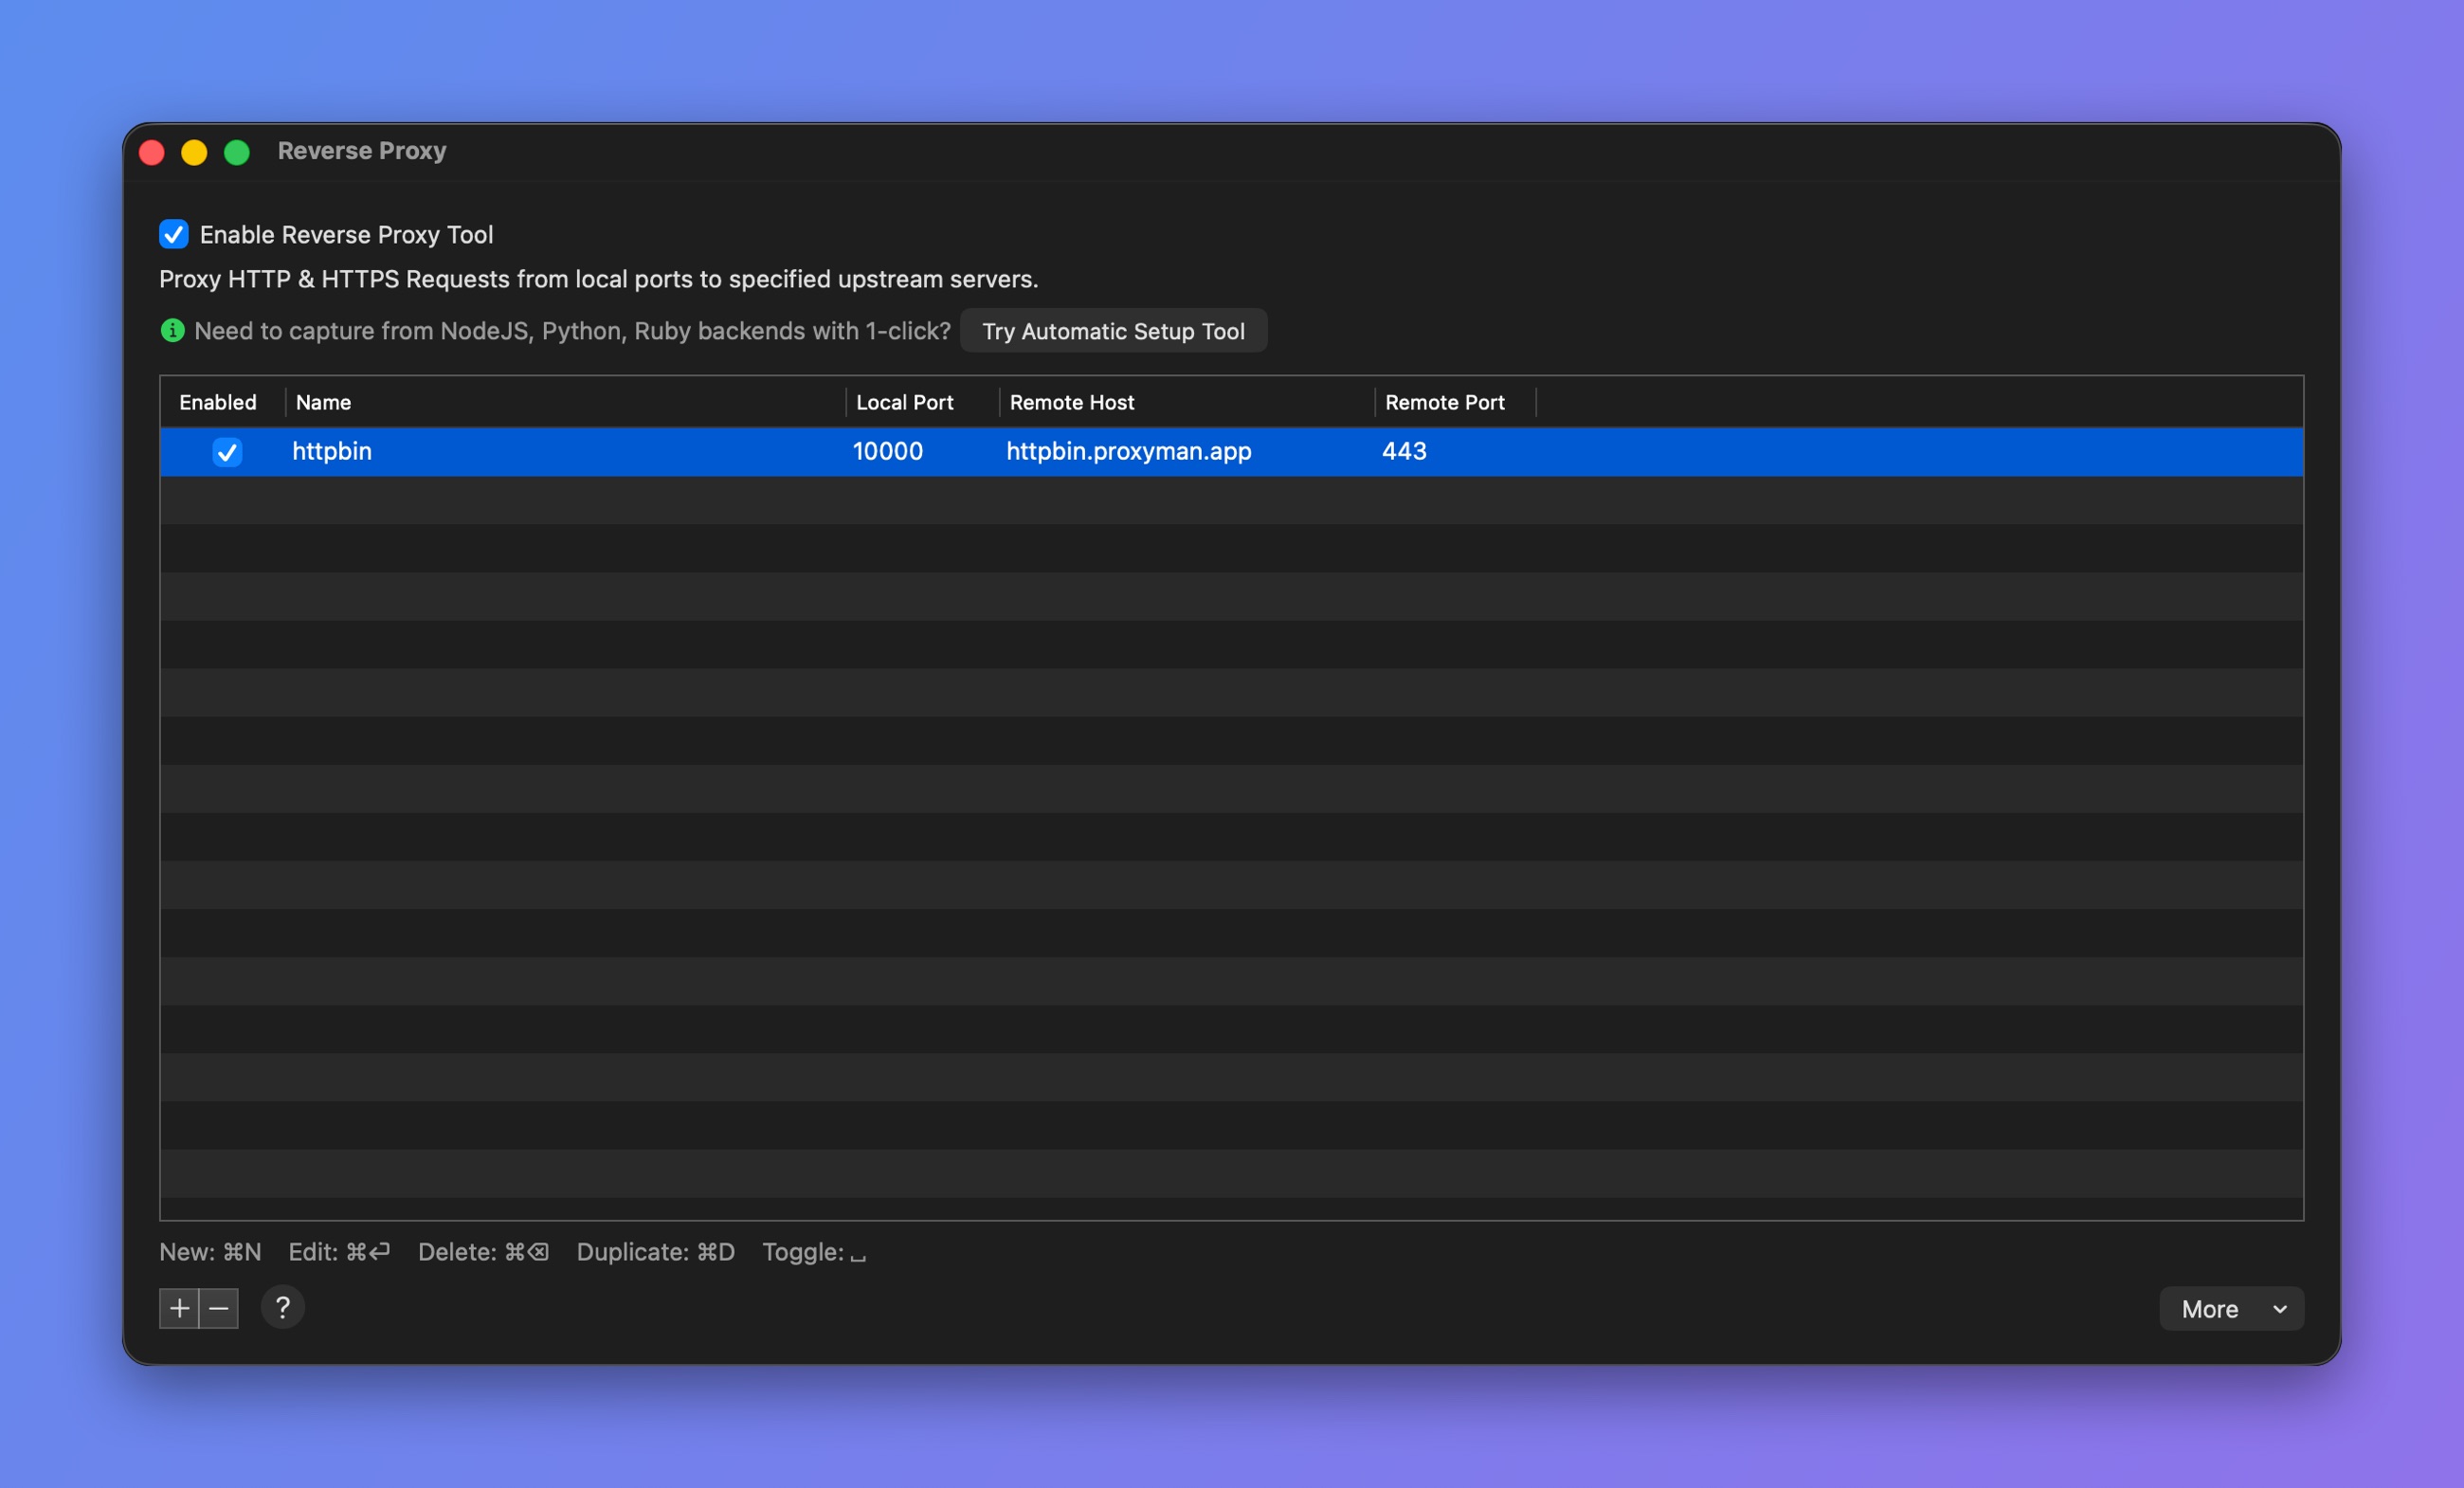Viewport: 2464px width, 1488px height.
Task: Click the New: ⌘N shortcut hint
Action: coord(210,1252)
